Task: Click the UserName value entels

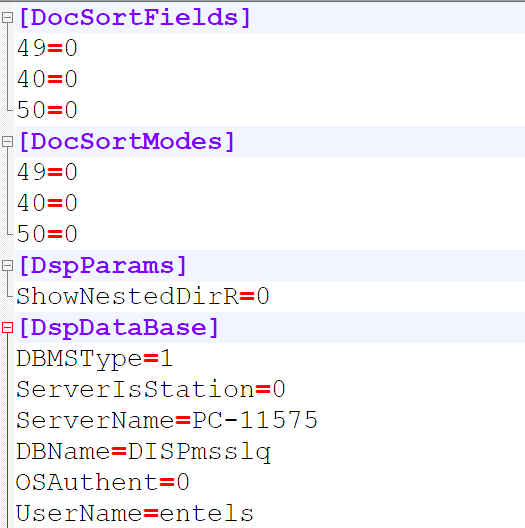Action: 206,513
